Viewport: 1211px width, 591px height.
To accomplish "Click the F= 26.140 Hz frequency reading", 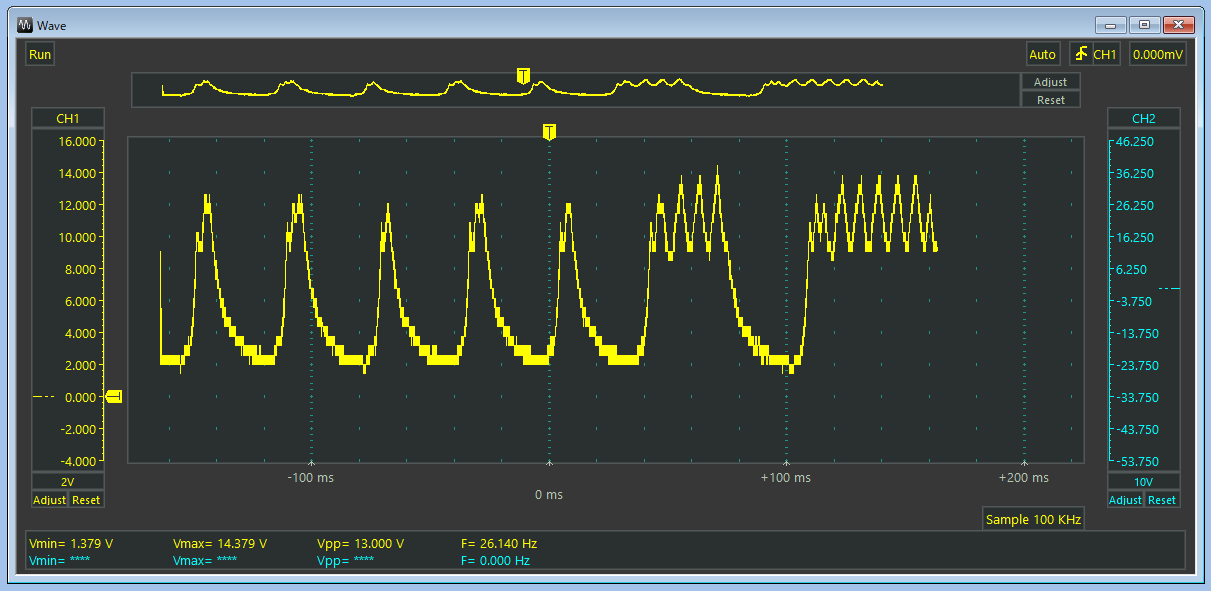I will point(499,544).
